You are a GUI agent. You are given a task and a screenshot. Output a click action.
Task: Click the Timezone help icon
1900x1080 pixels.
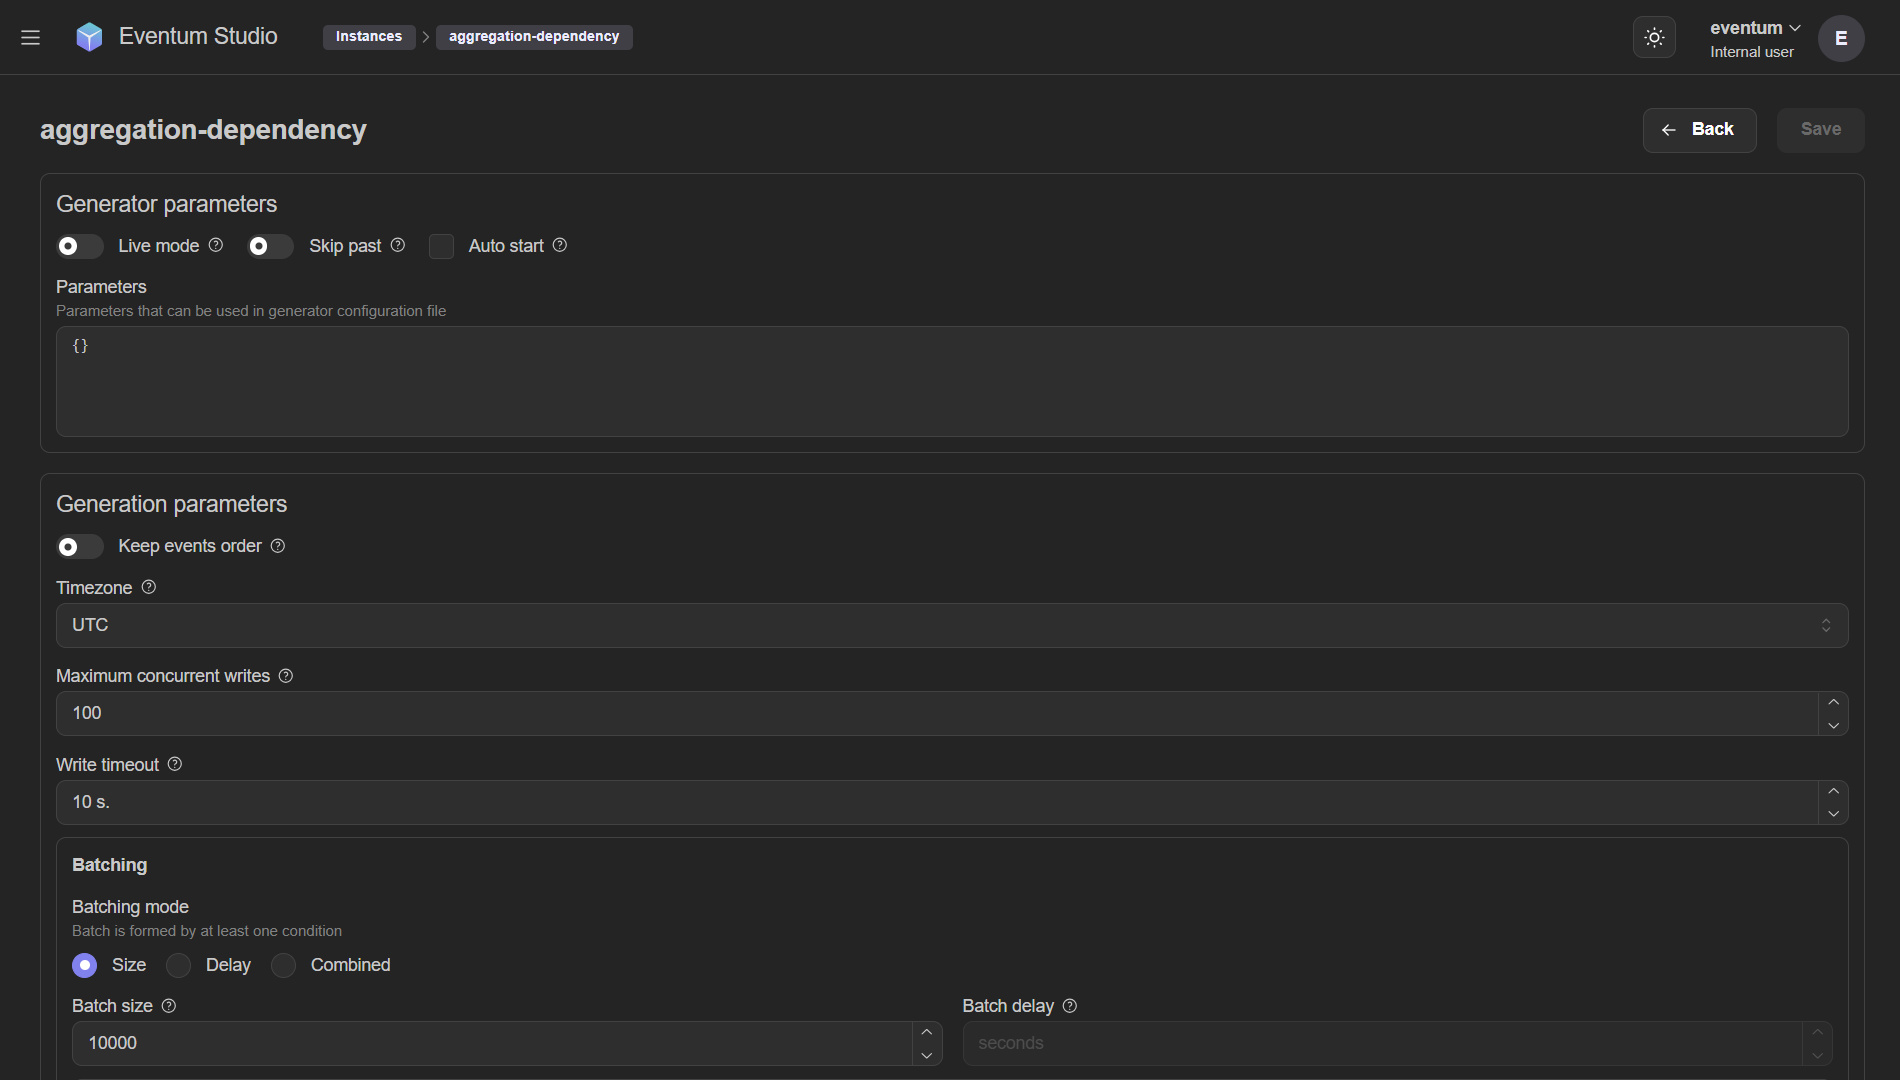coord(149,587)
